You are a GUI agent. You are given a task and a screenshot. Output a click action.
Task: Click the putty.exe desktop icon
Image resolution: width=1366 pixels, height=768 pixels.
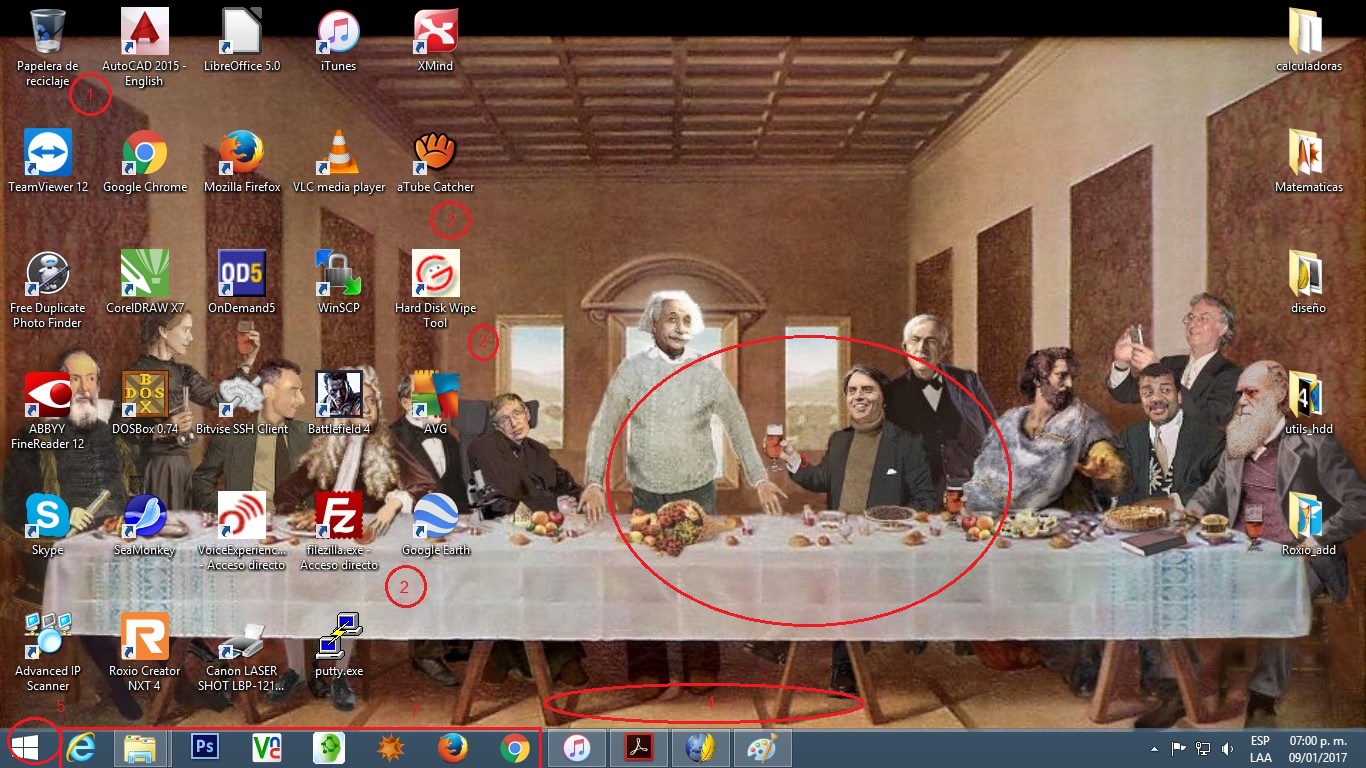[338, 638]
